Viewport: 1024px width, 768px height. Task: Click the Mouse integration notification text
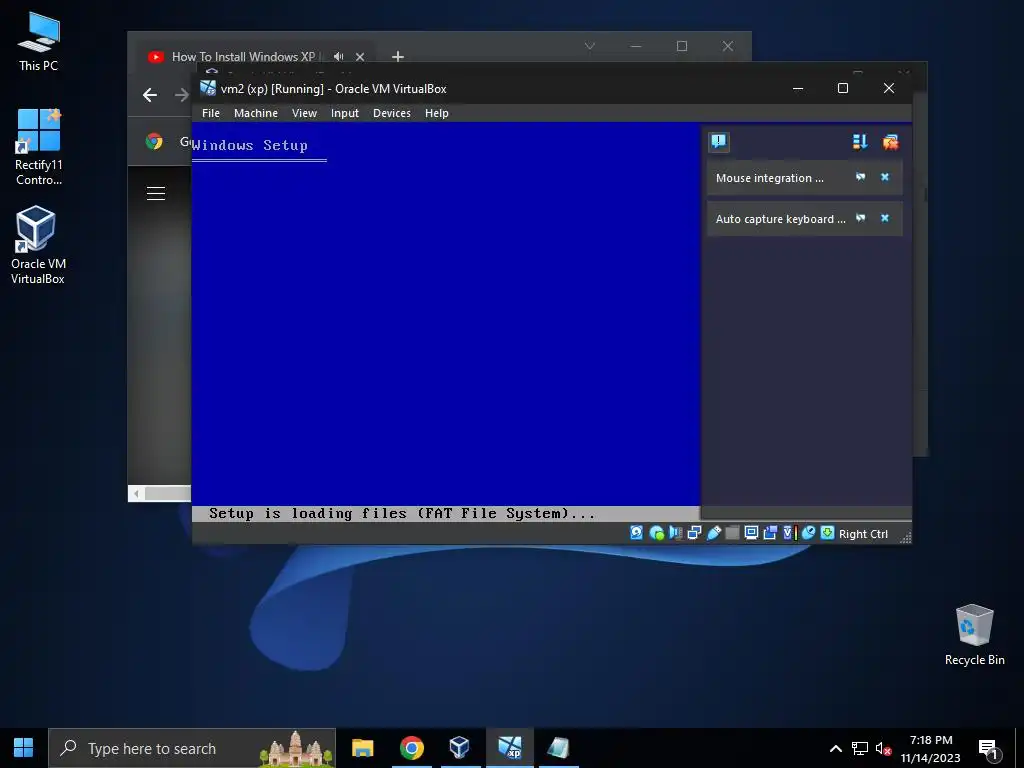[x=769, y=178]
